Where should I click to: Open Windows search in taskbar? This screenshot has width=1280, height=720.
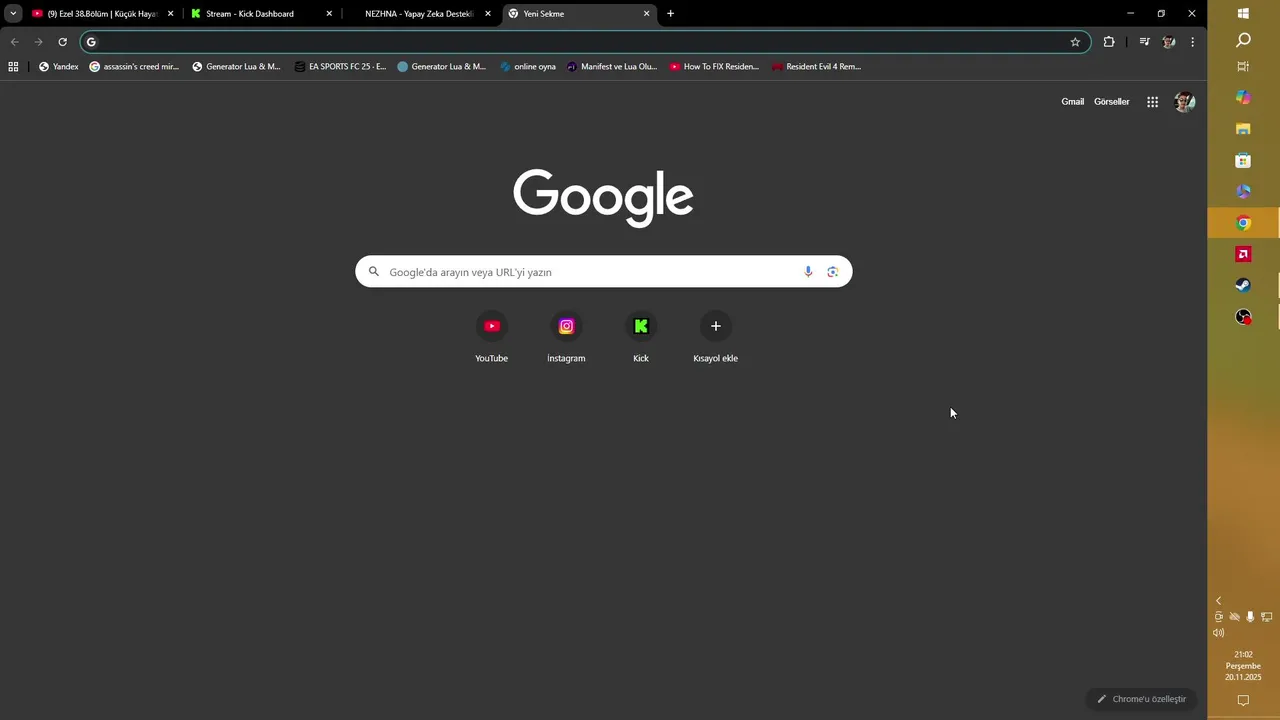click(x=1243, y=40)
